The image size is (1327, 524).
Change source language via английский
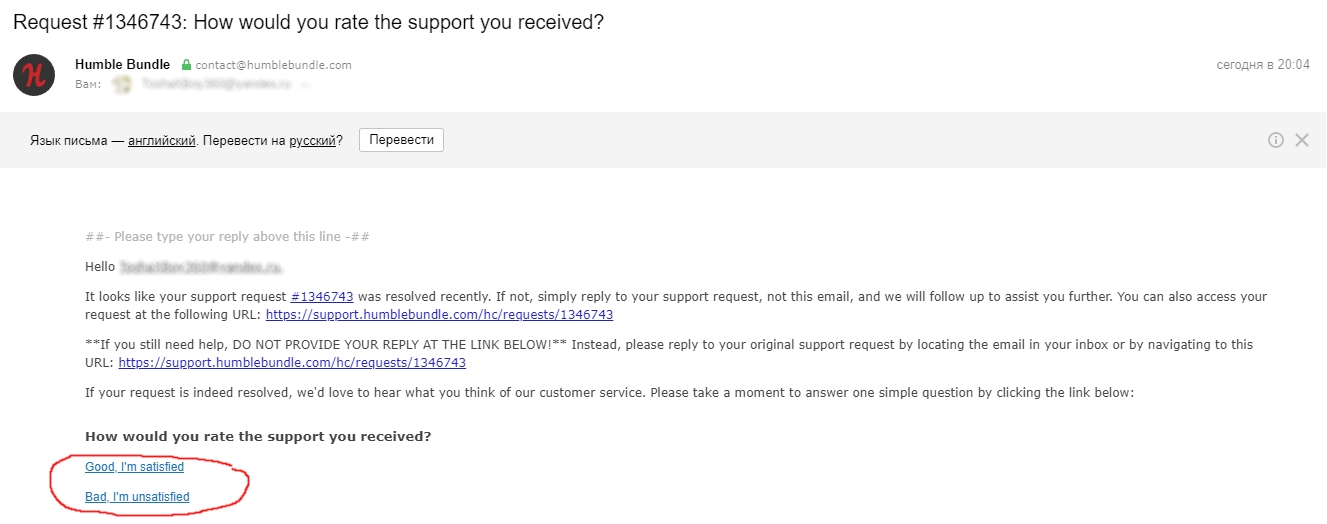pyautogui.click(x=161, y=141)
